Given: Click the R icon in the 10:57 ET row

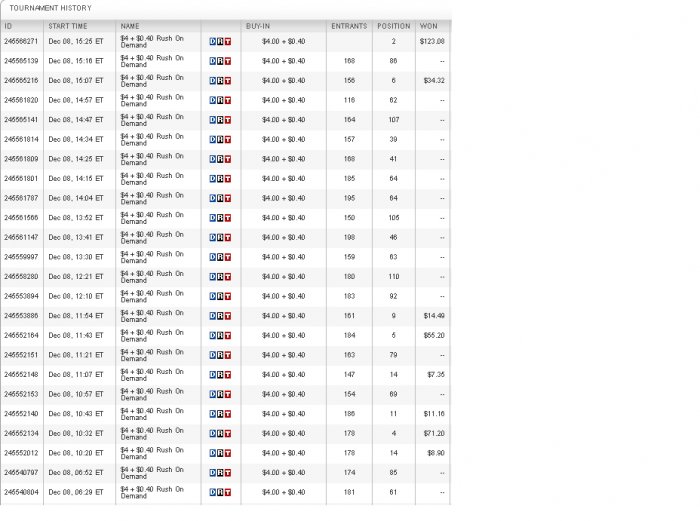Looking at the screenshot, I should click(220, 395).
